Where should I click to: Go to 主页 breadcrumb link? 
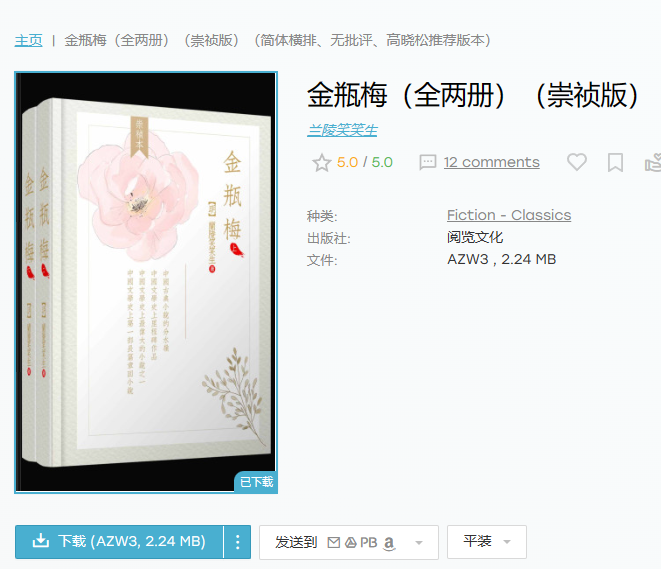tap(29, 40)
